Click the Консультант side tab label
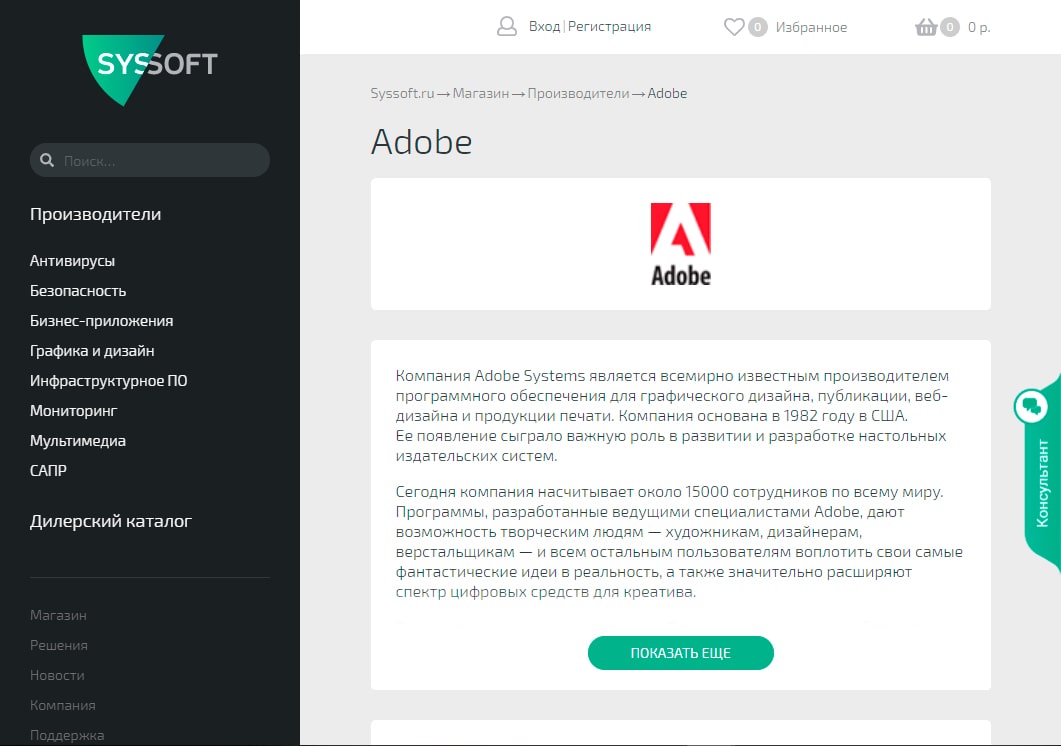This screenshot has height=746, width=1061. [1043, 483]
